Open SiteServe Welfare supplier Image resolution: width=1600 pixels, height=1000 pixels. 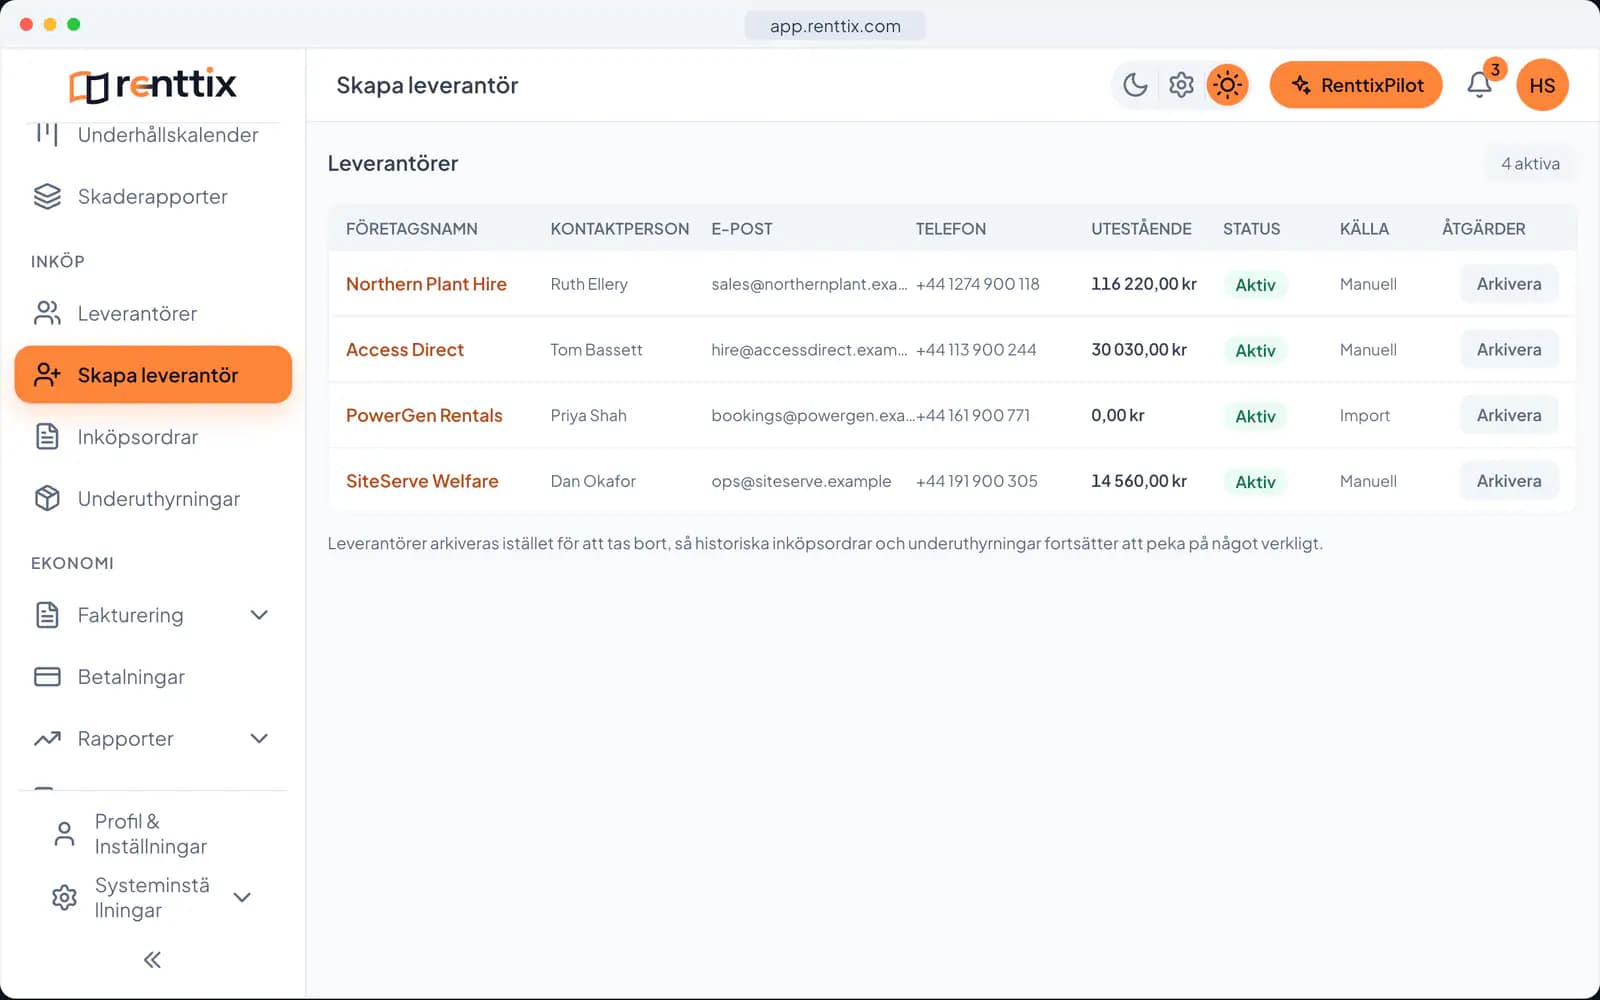coord(422,481)
